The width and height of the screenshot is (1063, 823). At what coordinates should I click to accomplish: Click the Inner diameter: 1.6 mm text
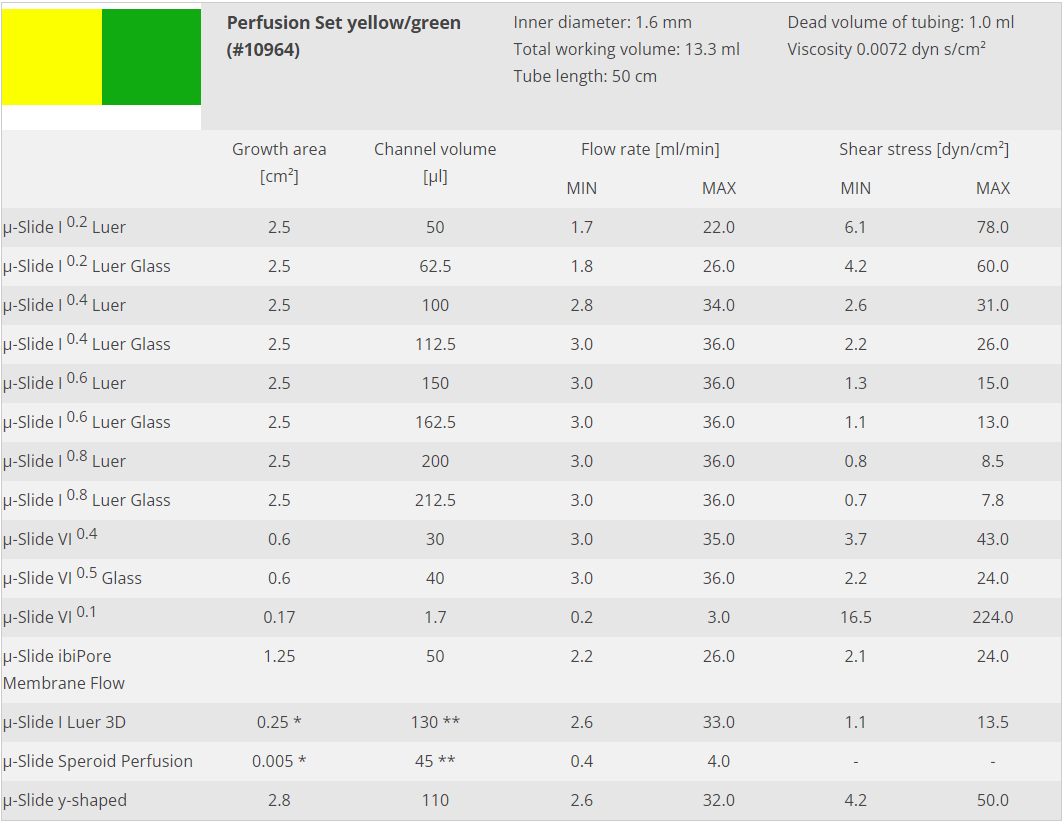coord(602,22)
